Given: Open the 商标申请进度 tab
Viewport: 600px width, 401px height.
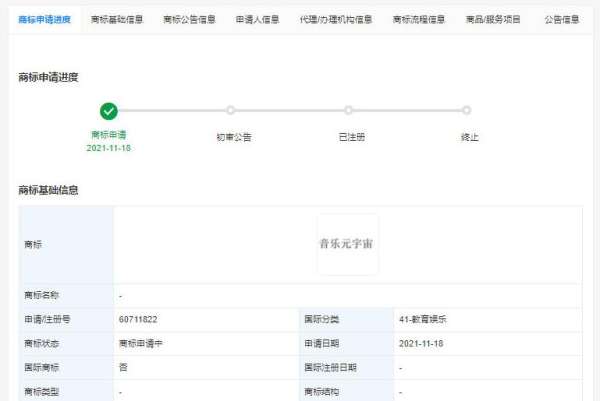Looking at the screenshot, I should [x=44, y=20].
